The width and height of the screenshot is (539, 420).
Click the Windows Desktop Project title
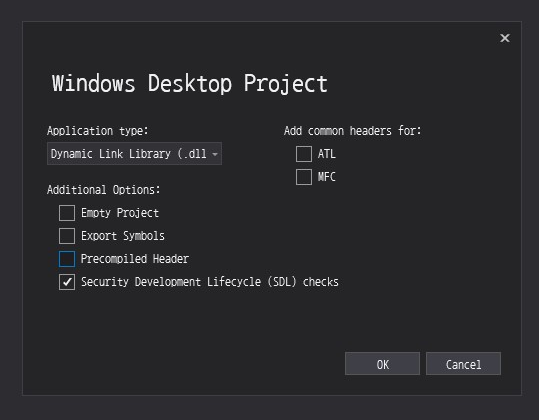pos(189,84)
